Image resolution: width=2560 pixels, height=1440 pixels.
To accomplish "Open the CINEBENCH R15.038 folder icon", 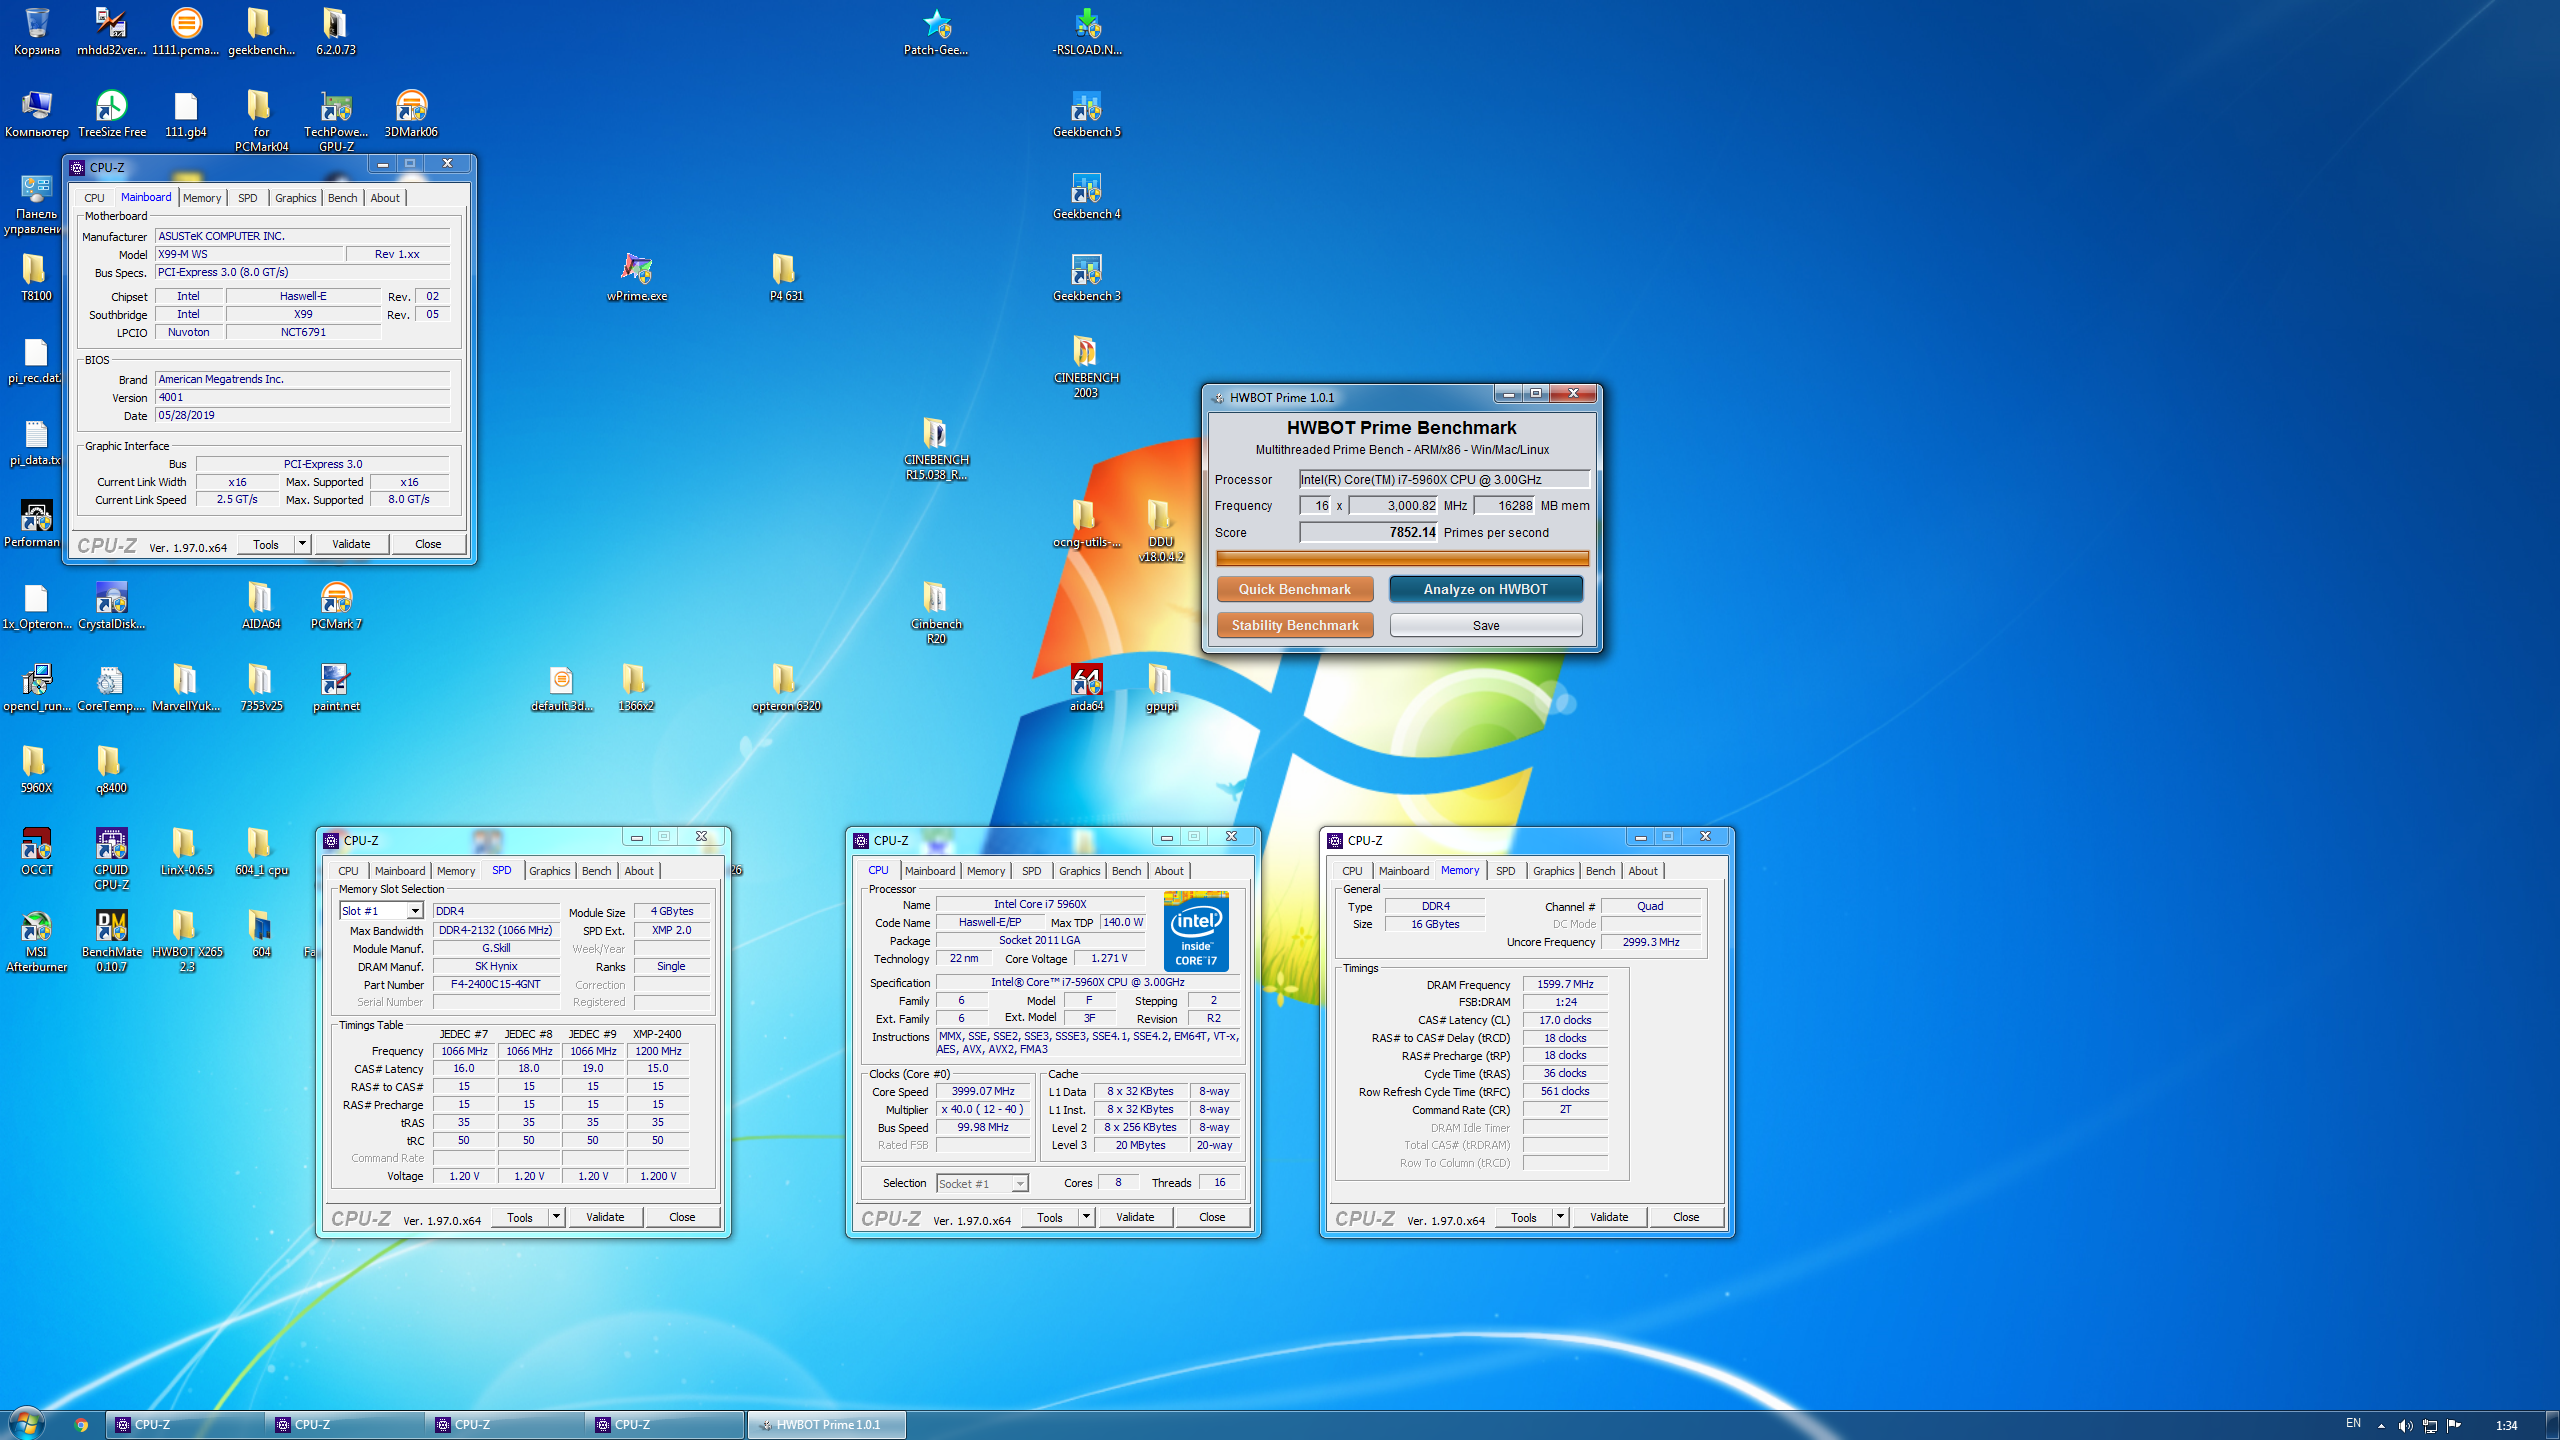I will tap(936, 448).
